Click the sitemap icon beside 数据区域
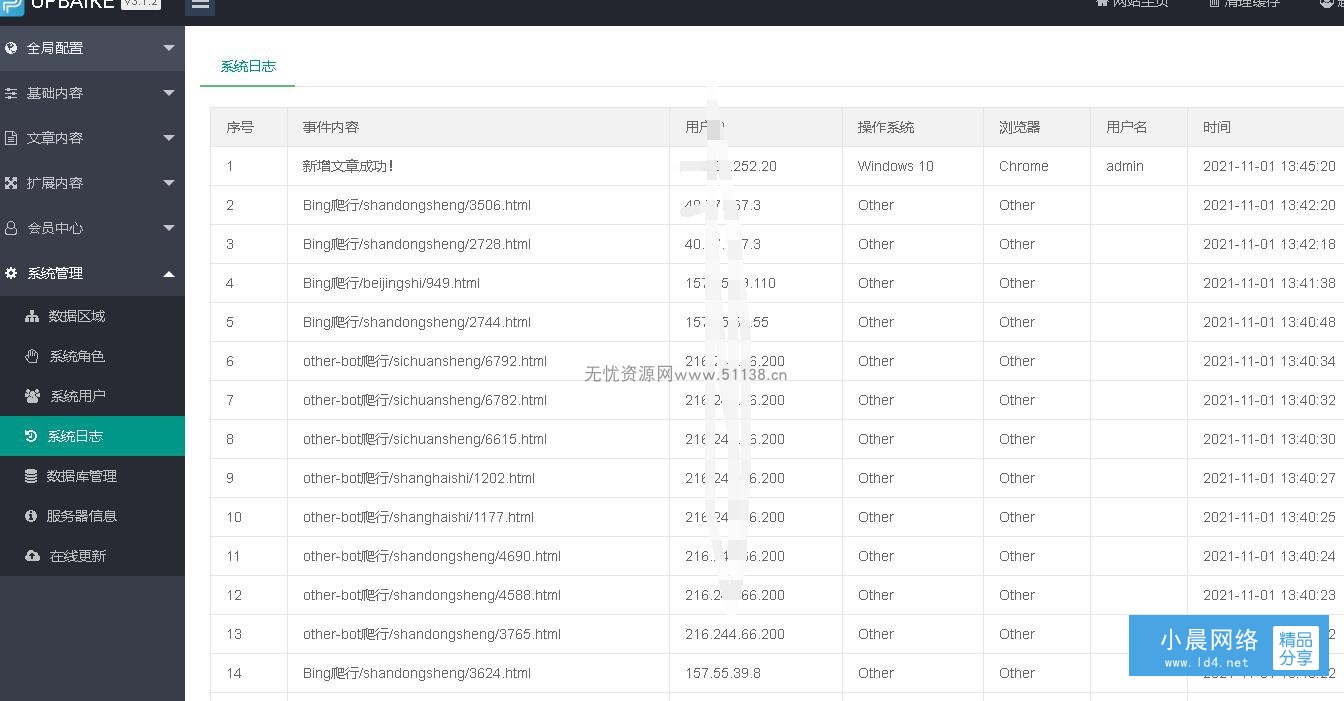Viewport: 1344px width, 701px height. click(32, 316)
